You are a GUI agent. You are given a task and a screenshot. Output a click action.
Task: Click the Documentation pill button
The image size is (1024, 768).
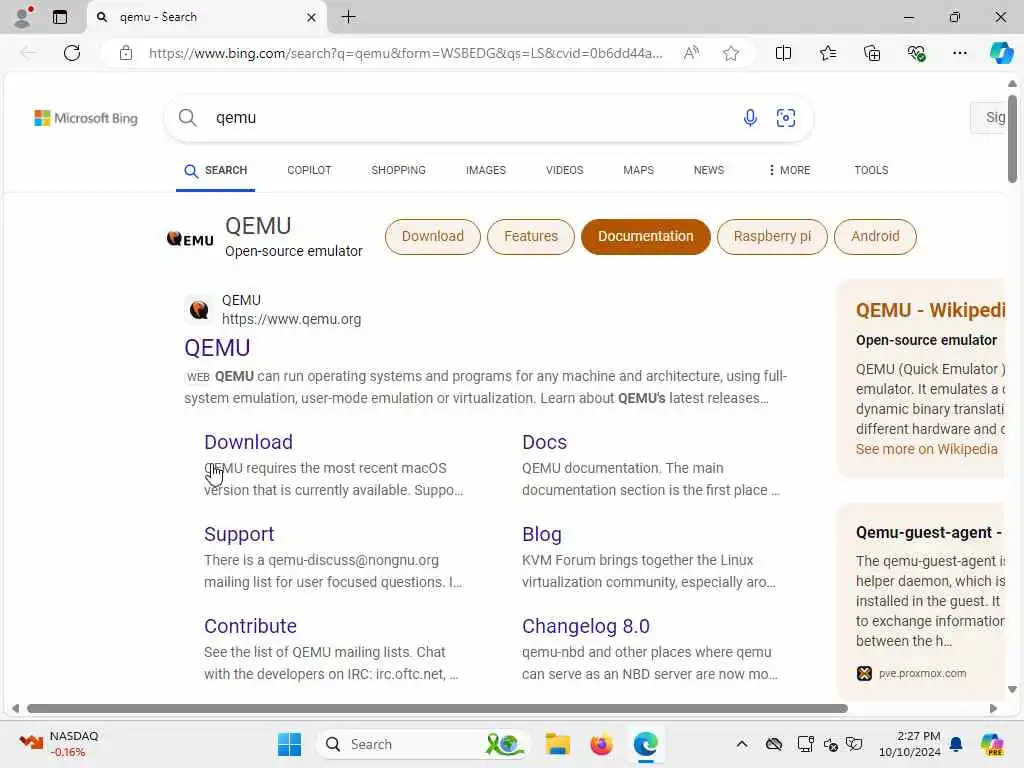click(x=645, y=236)
